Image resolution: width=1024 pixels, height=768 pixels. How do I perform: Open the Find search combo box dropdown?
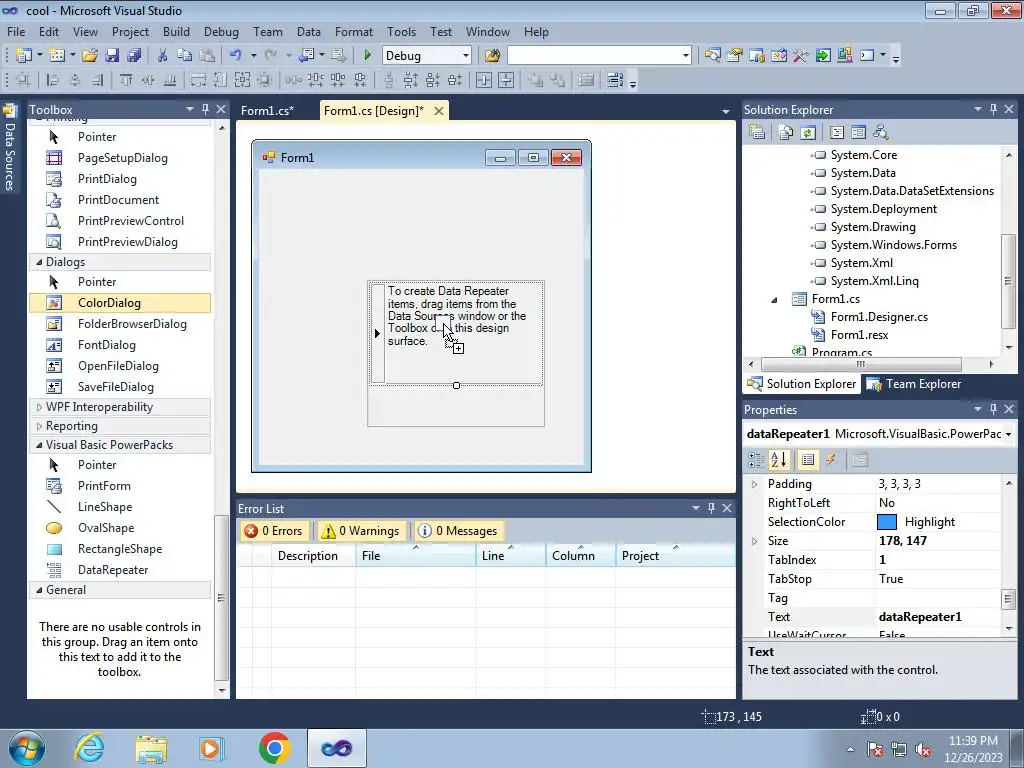pyautogui.click(x=685, y=56)
